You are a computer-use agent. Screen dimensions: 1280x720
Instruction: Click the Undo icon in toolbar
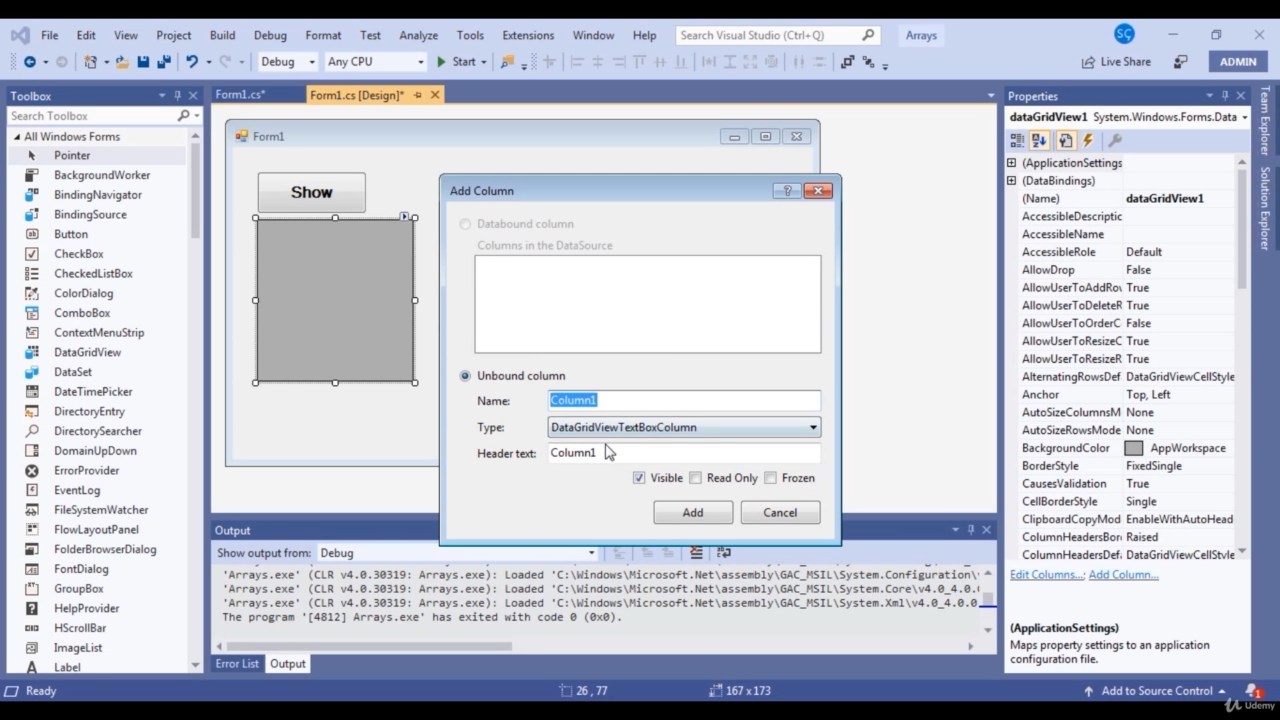(x=191, y=62)
